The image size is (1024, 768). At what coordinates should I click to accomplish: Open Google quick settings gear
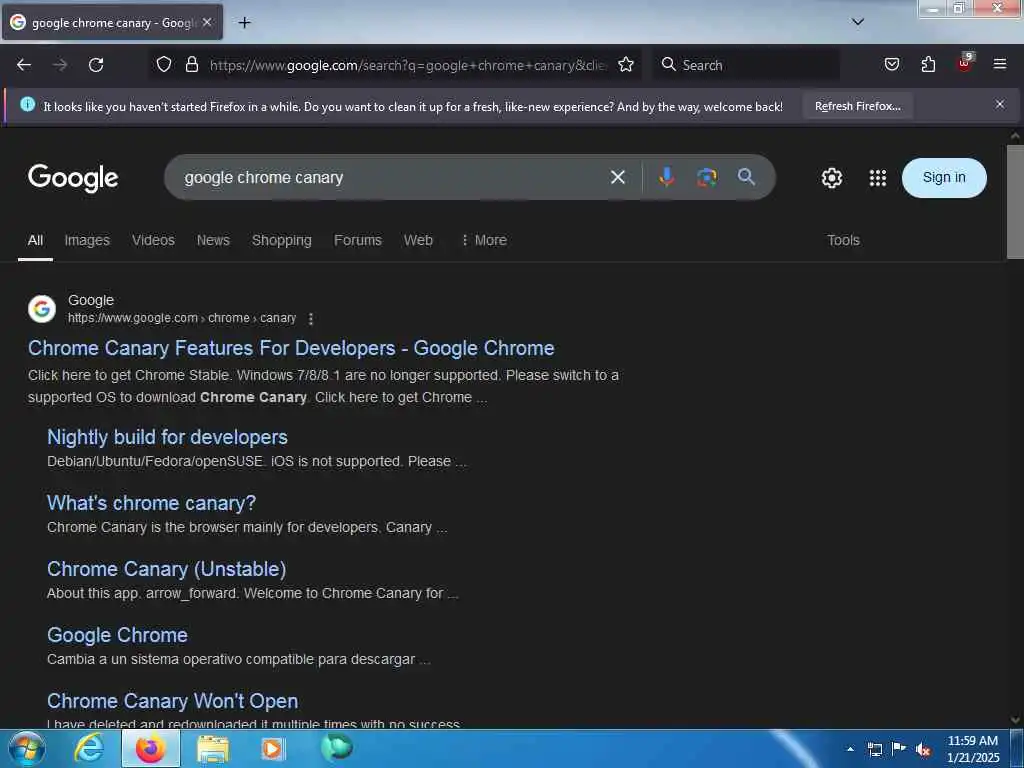(x=831, y=178)
